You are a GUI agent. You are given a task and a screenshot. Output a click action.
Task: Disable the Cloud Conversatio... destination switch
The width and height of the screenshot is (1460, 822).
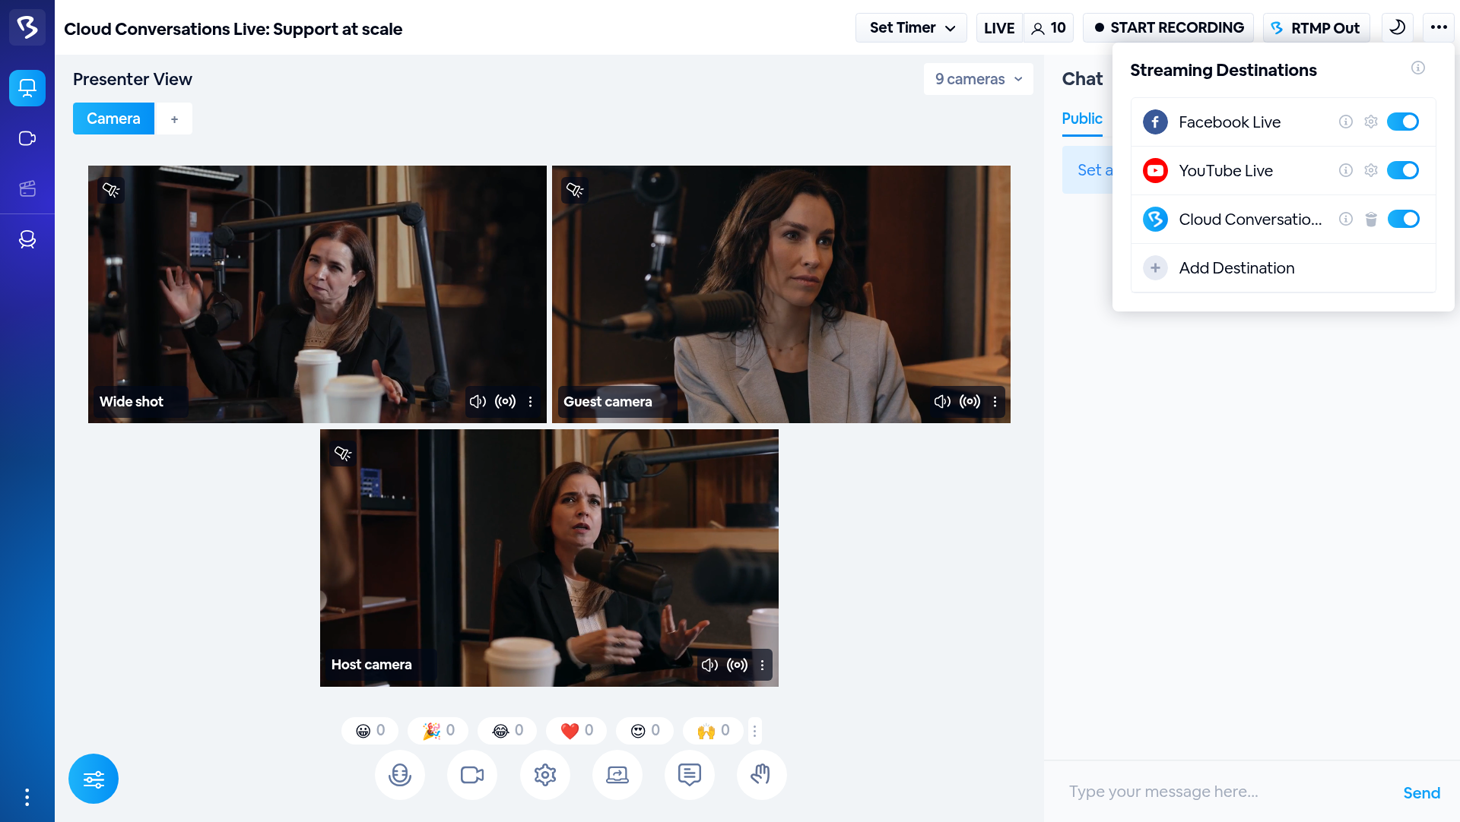(1403, 219)
